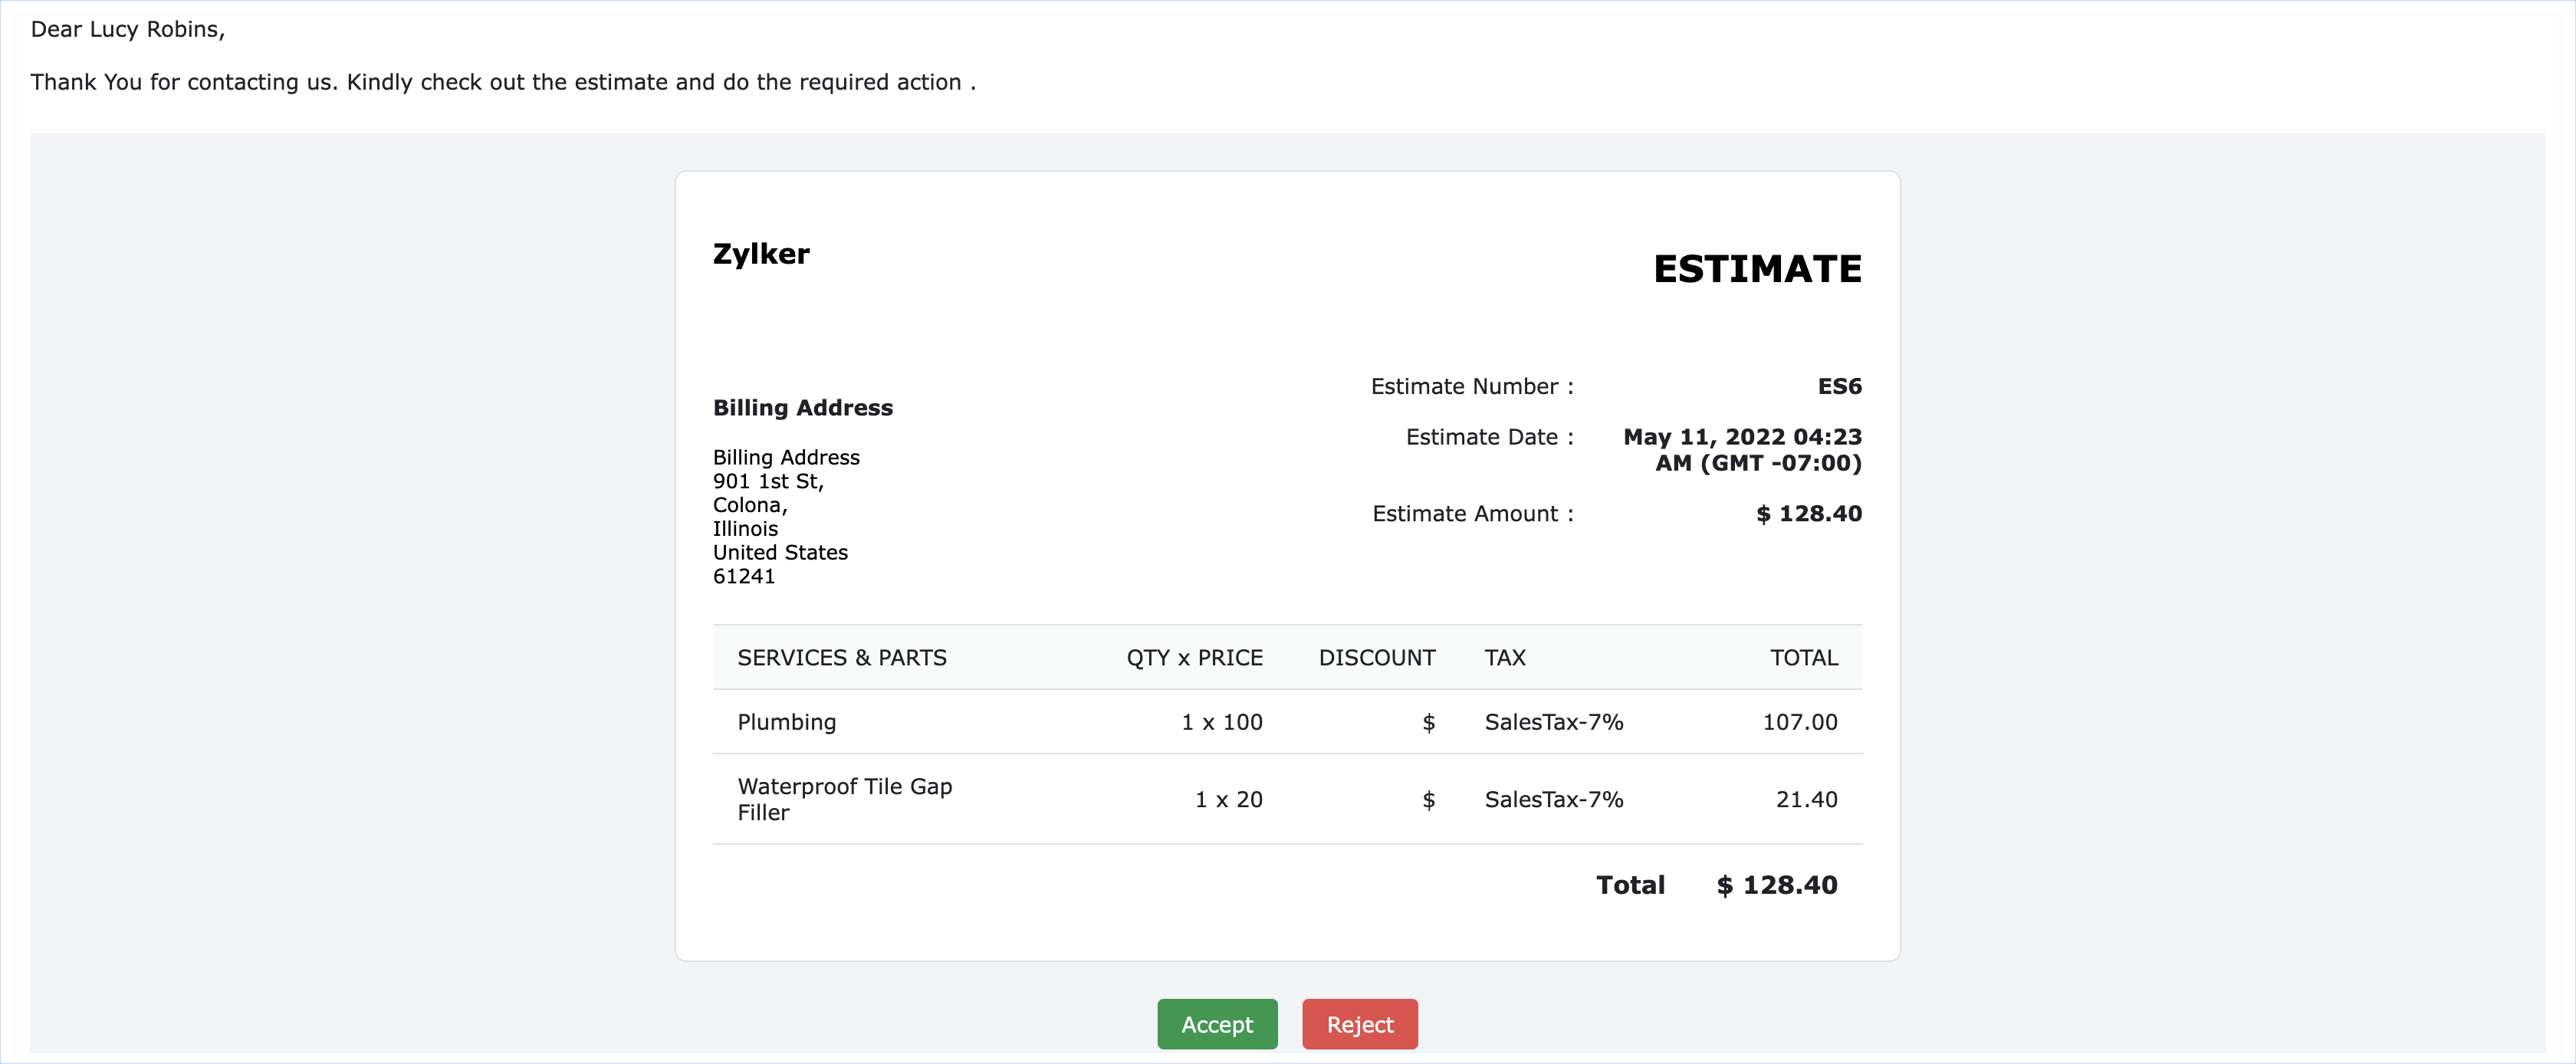The width and height of the screenshot is (2576, 1064).
Task: Click the TAX column header
Action: tap(1504, 657)
